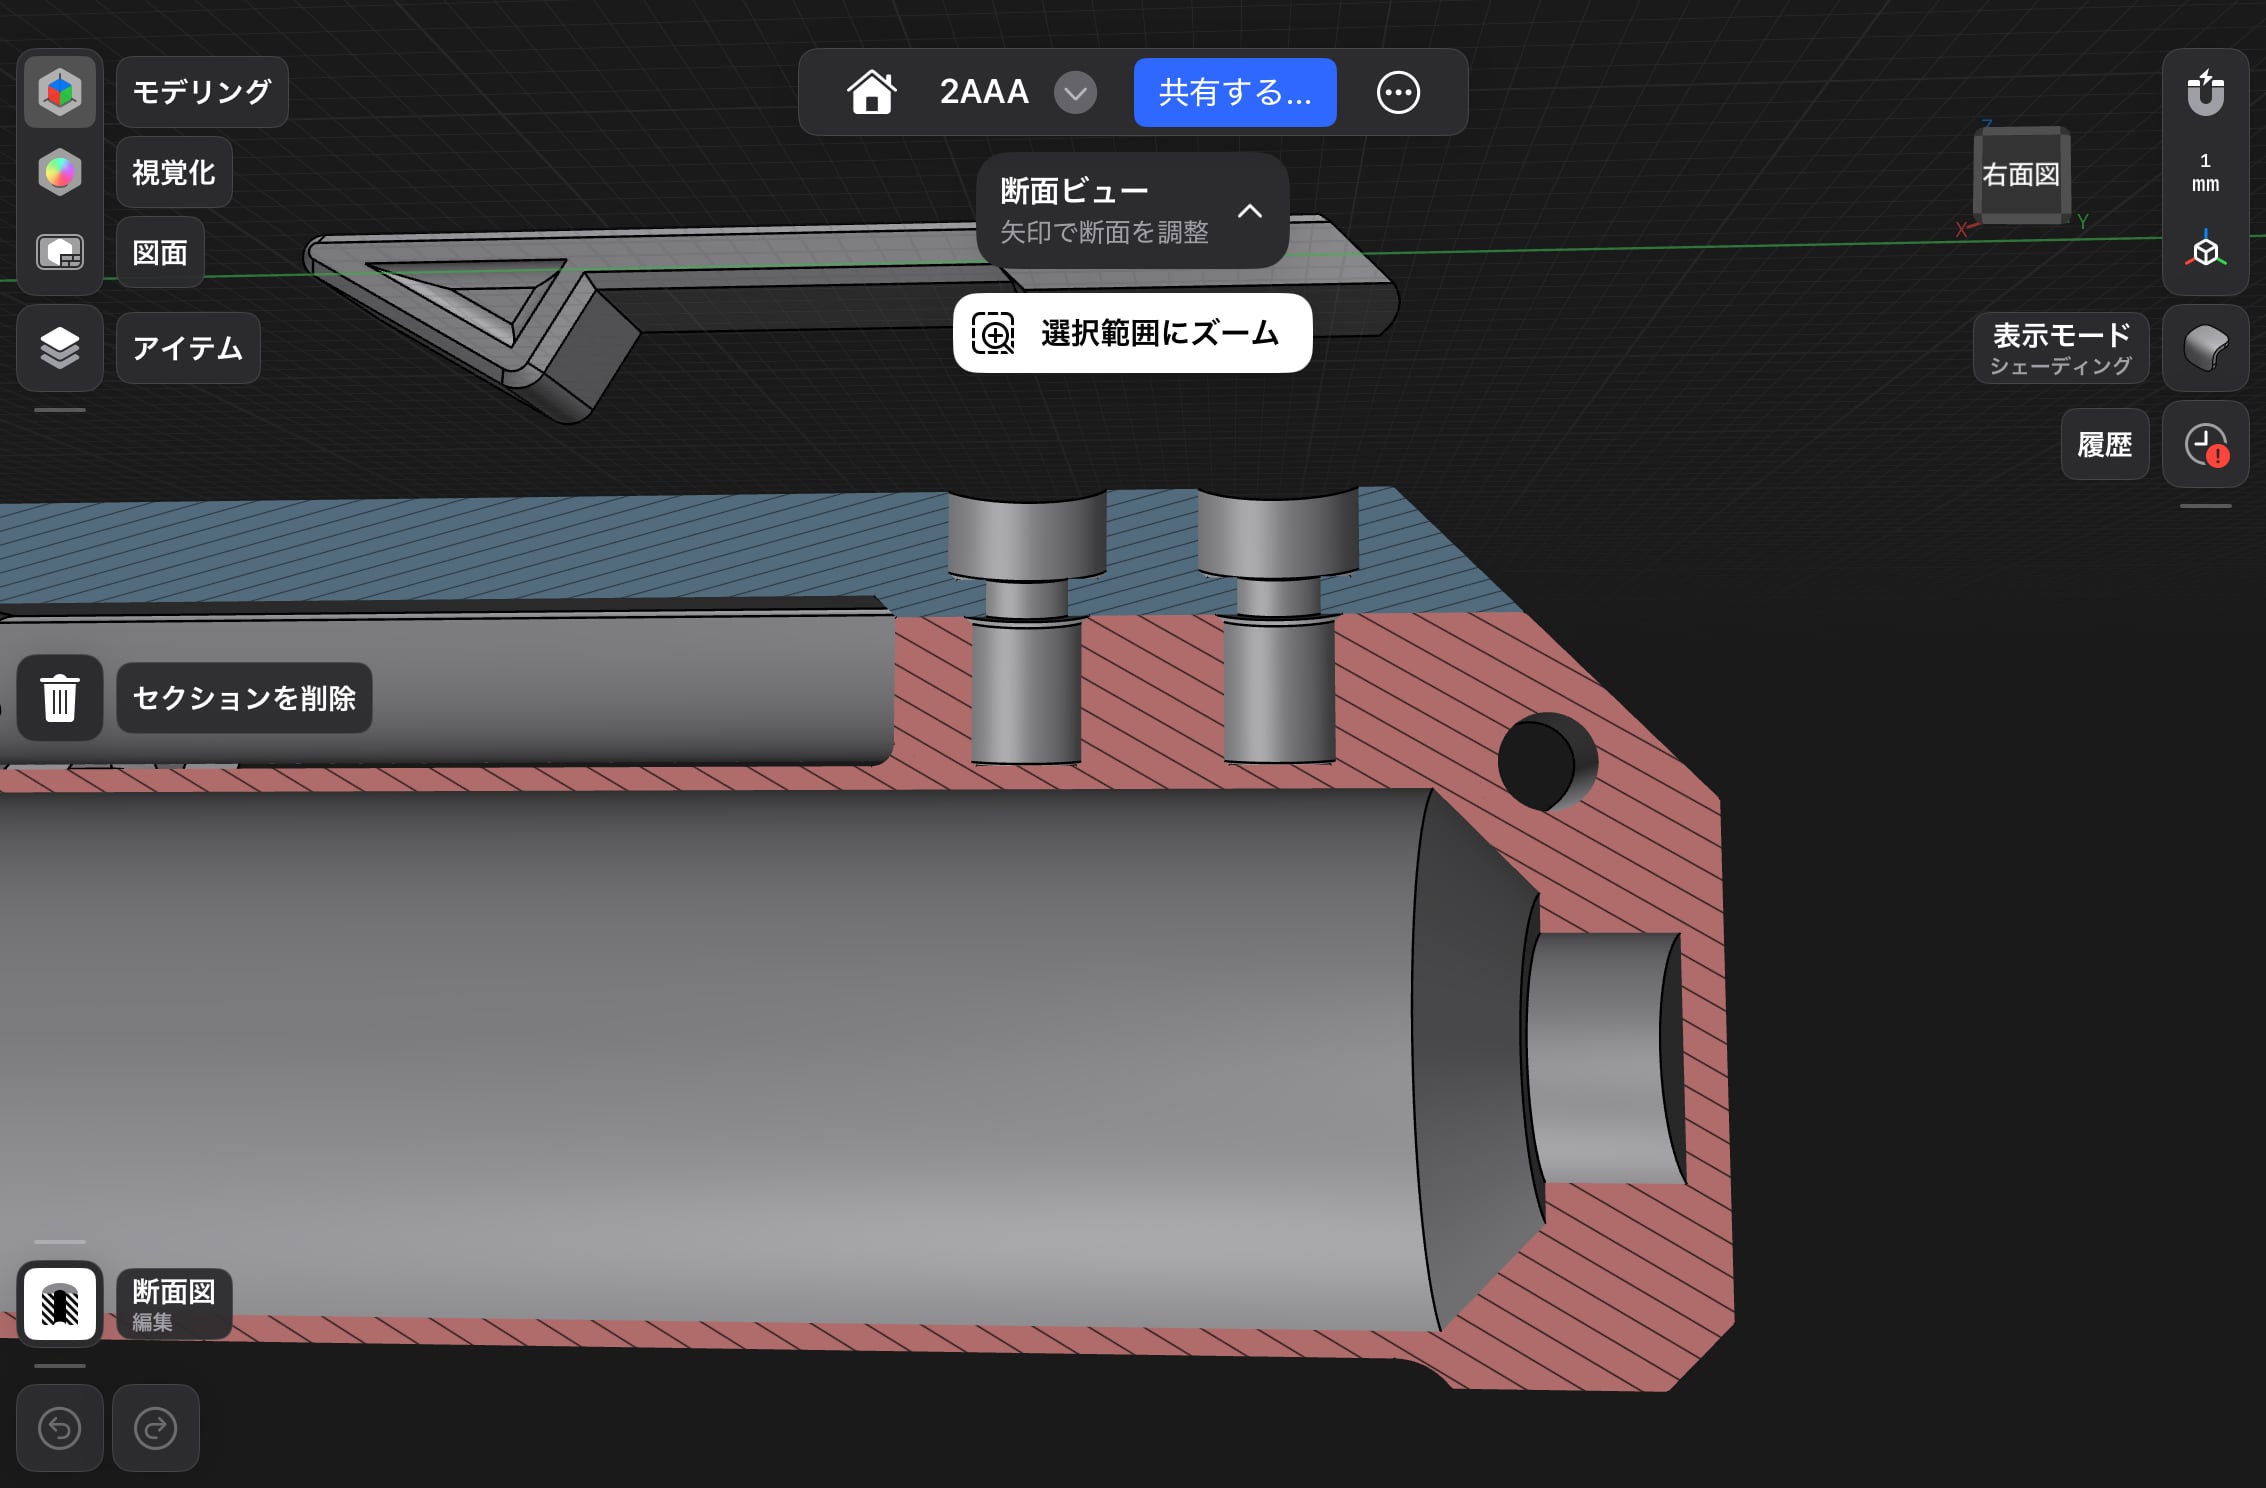Screen dimensions: 2266x1488
Task: Open the history clock icon with alert
Action: (x=2205, y=445)
